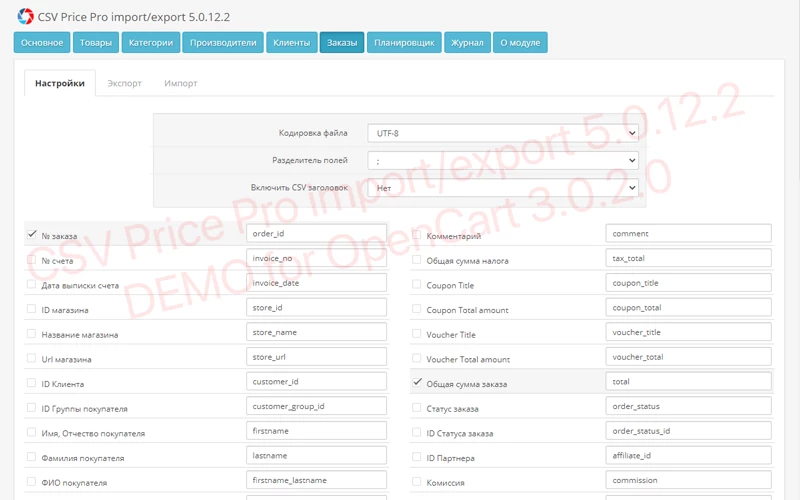Click the affiliate_id input field
Viewport: 800px width, 500px height.
tap(689, 456)
